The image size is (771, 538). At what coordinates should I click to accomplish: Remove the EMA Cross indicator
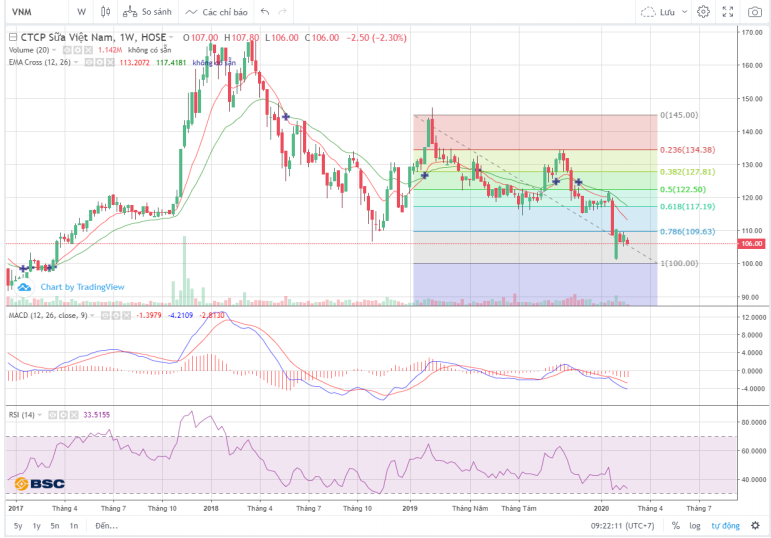(x=110, y=62)
